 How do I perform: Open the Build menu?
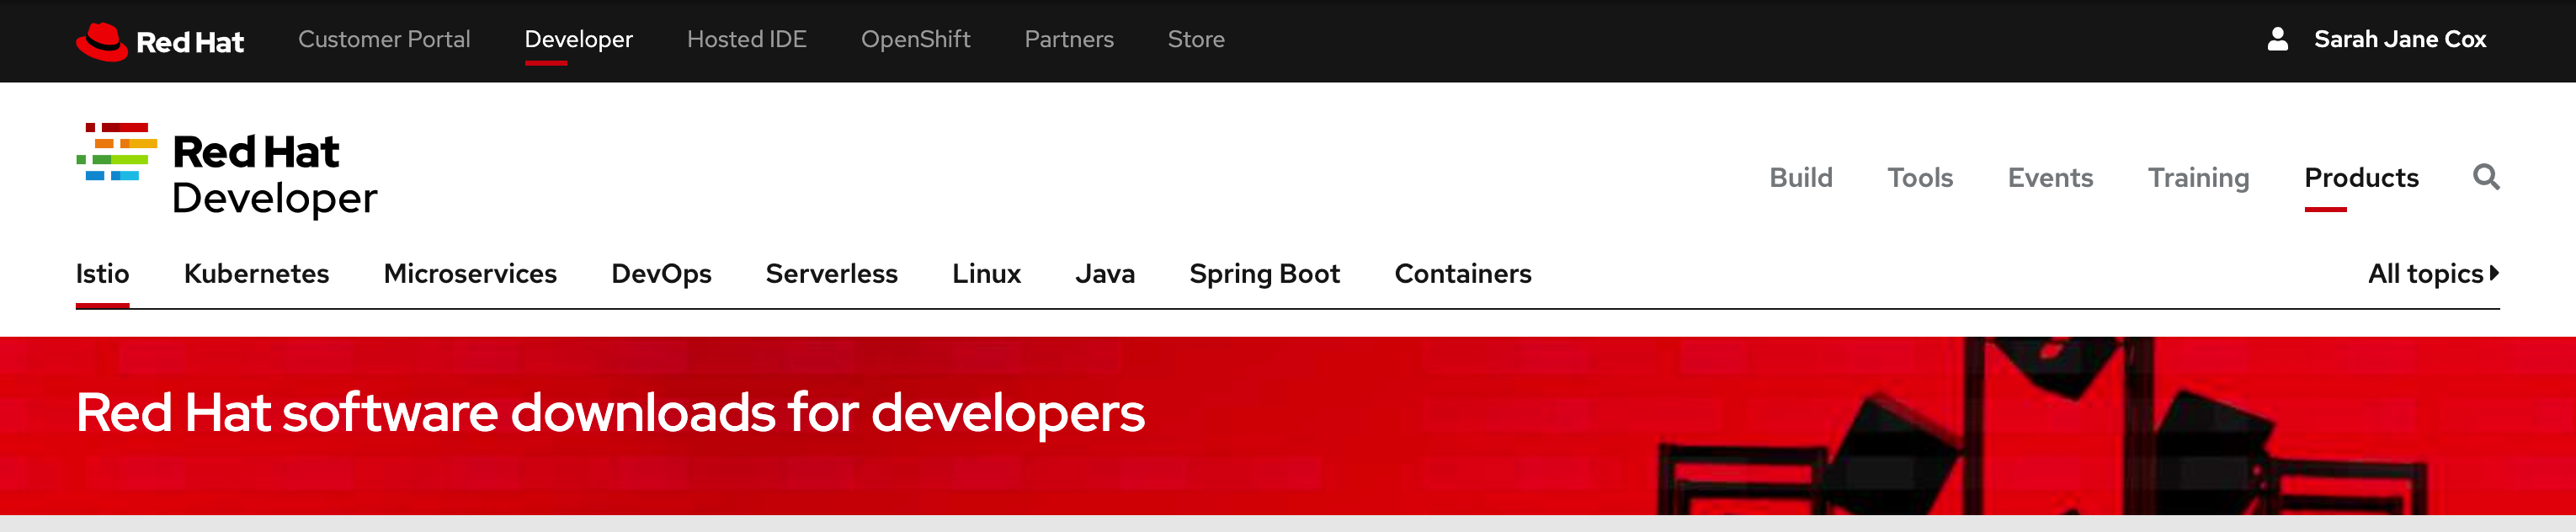pyautogui.click(x=1800, y=177)
